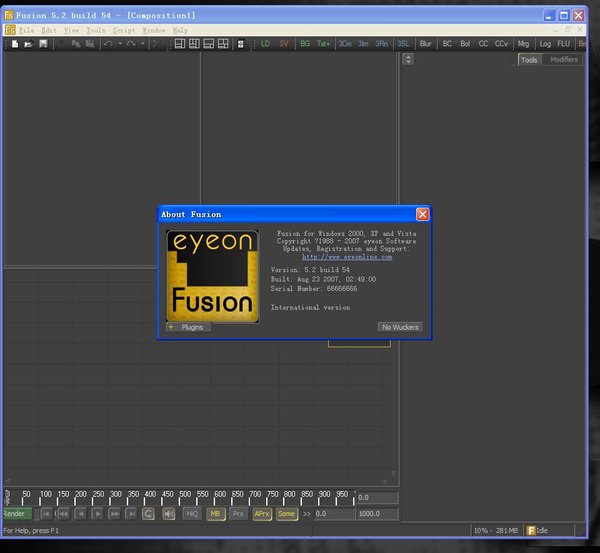
Task: Toggle MB motion blur button
Action: pos(215,513)
